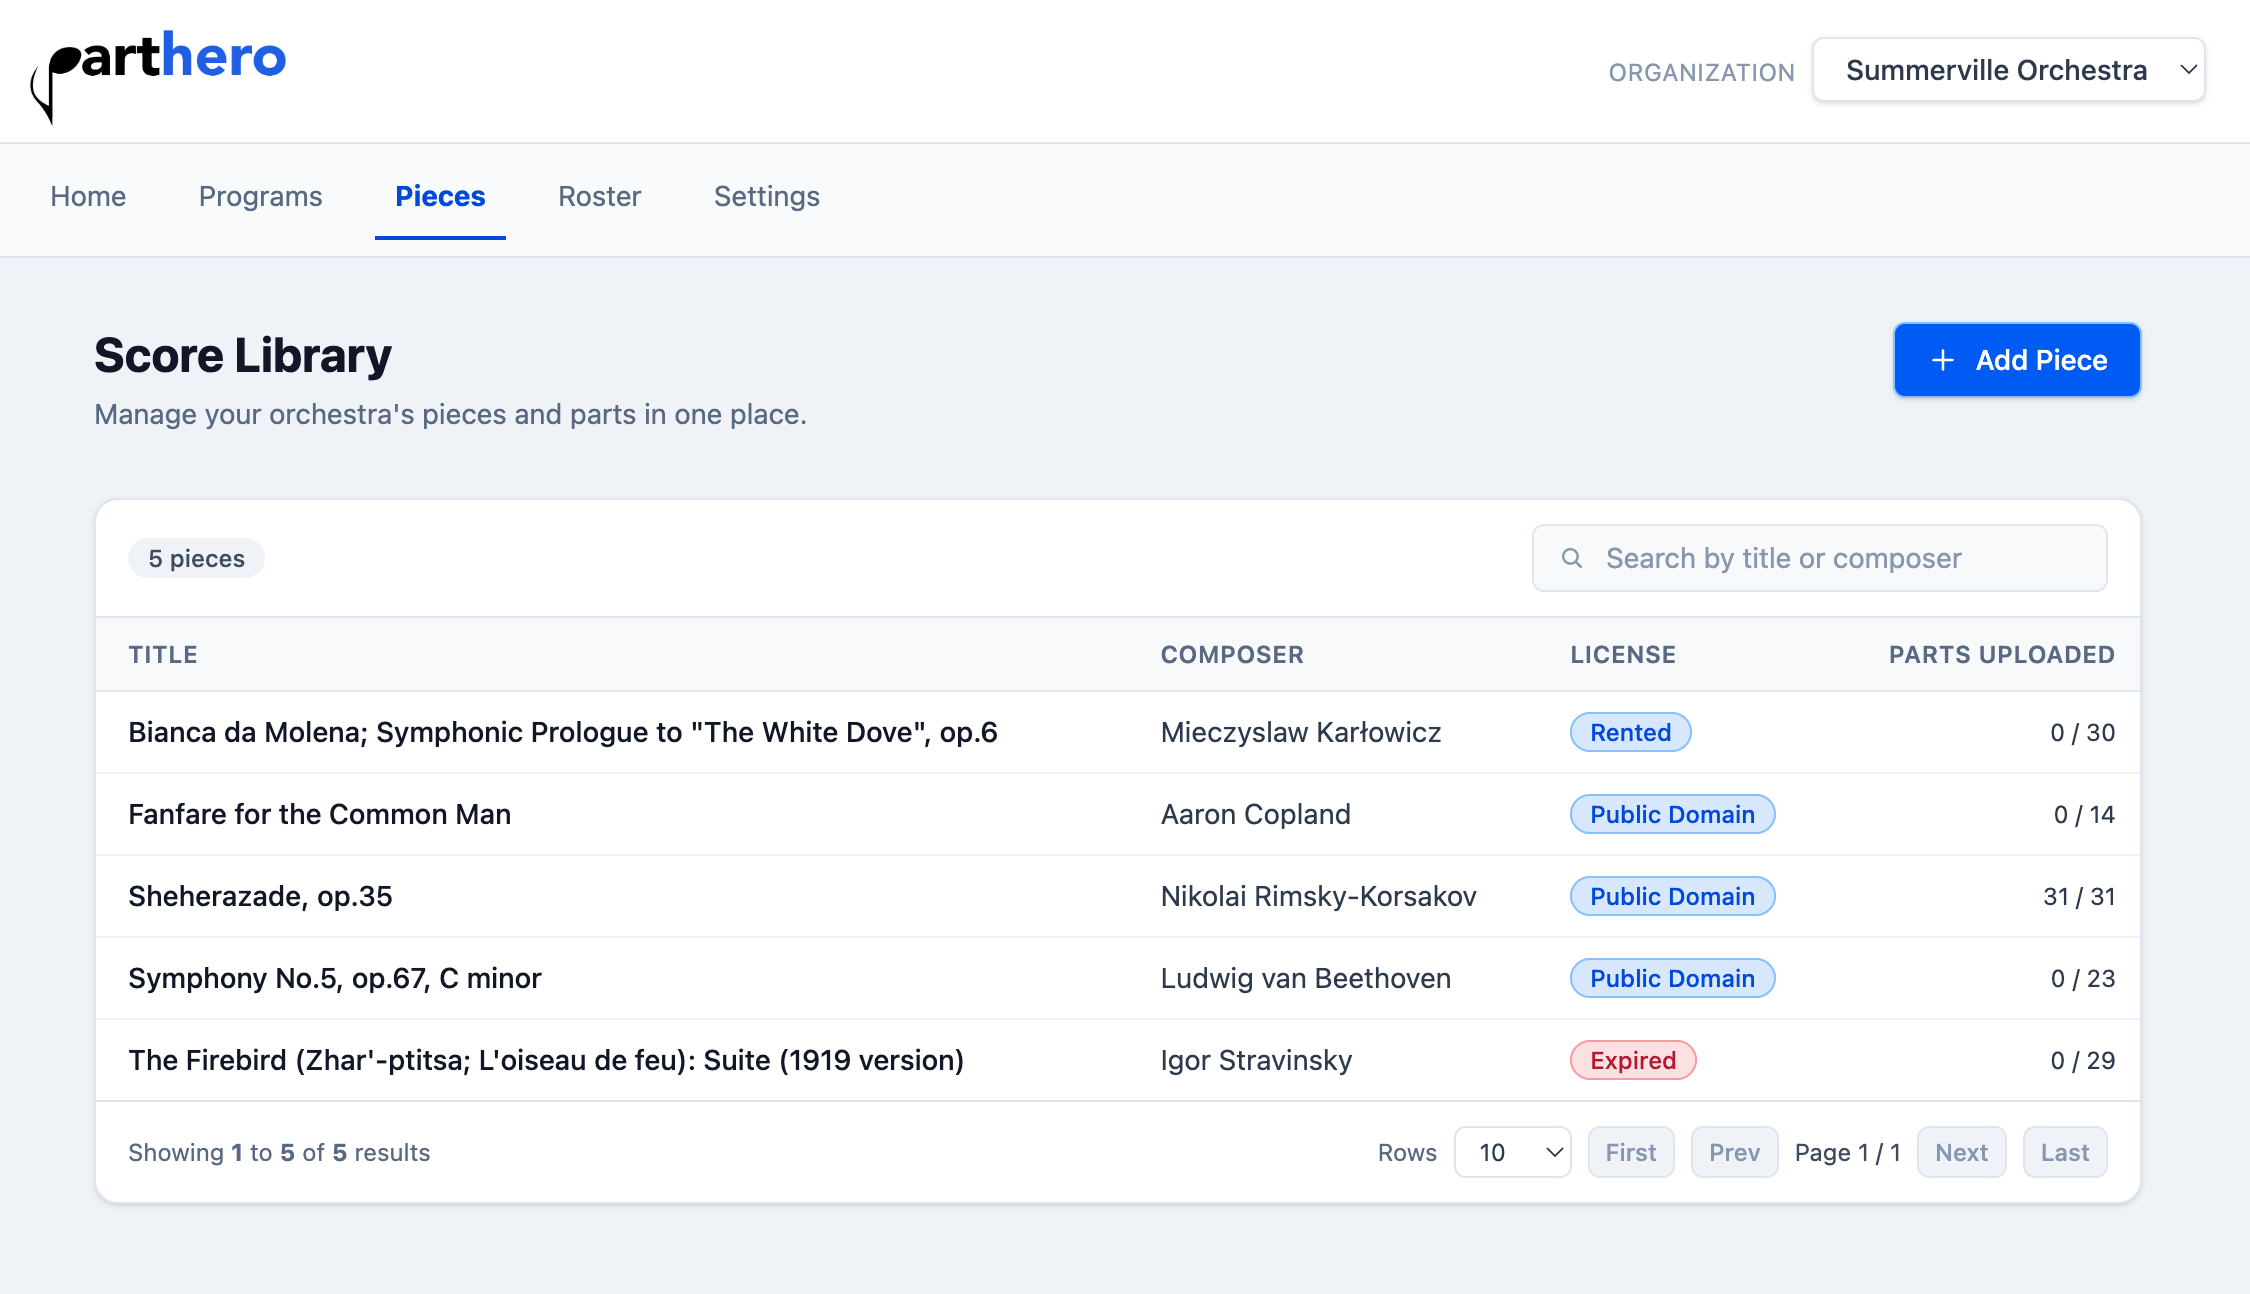Click the Add Piece button
This screenshot has width=2250, height=1294.
pyautogui.click(x=2016, y=359)
